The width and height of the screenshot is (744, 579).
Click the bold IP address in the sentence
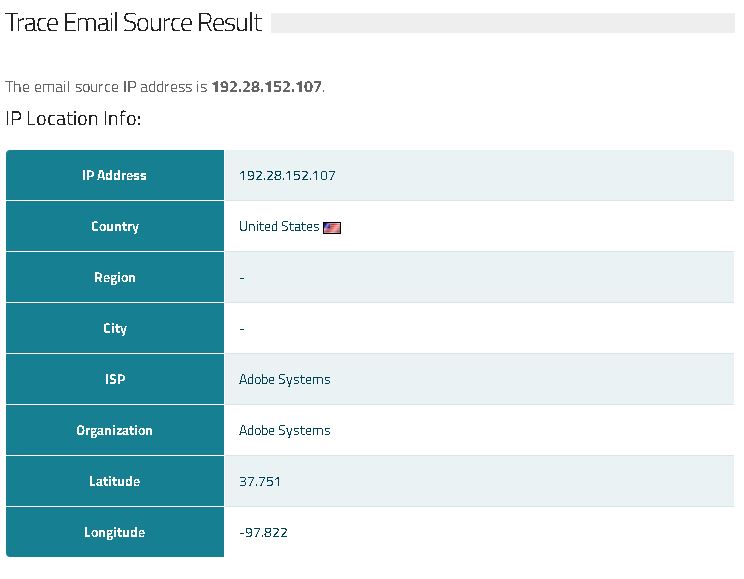coord(266,87)
